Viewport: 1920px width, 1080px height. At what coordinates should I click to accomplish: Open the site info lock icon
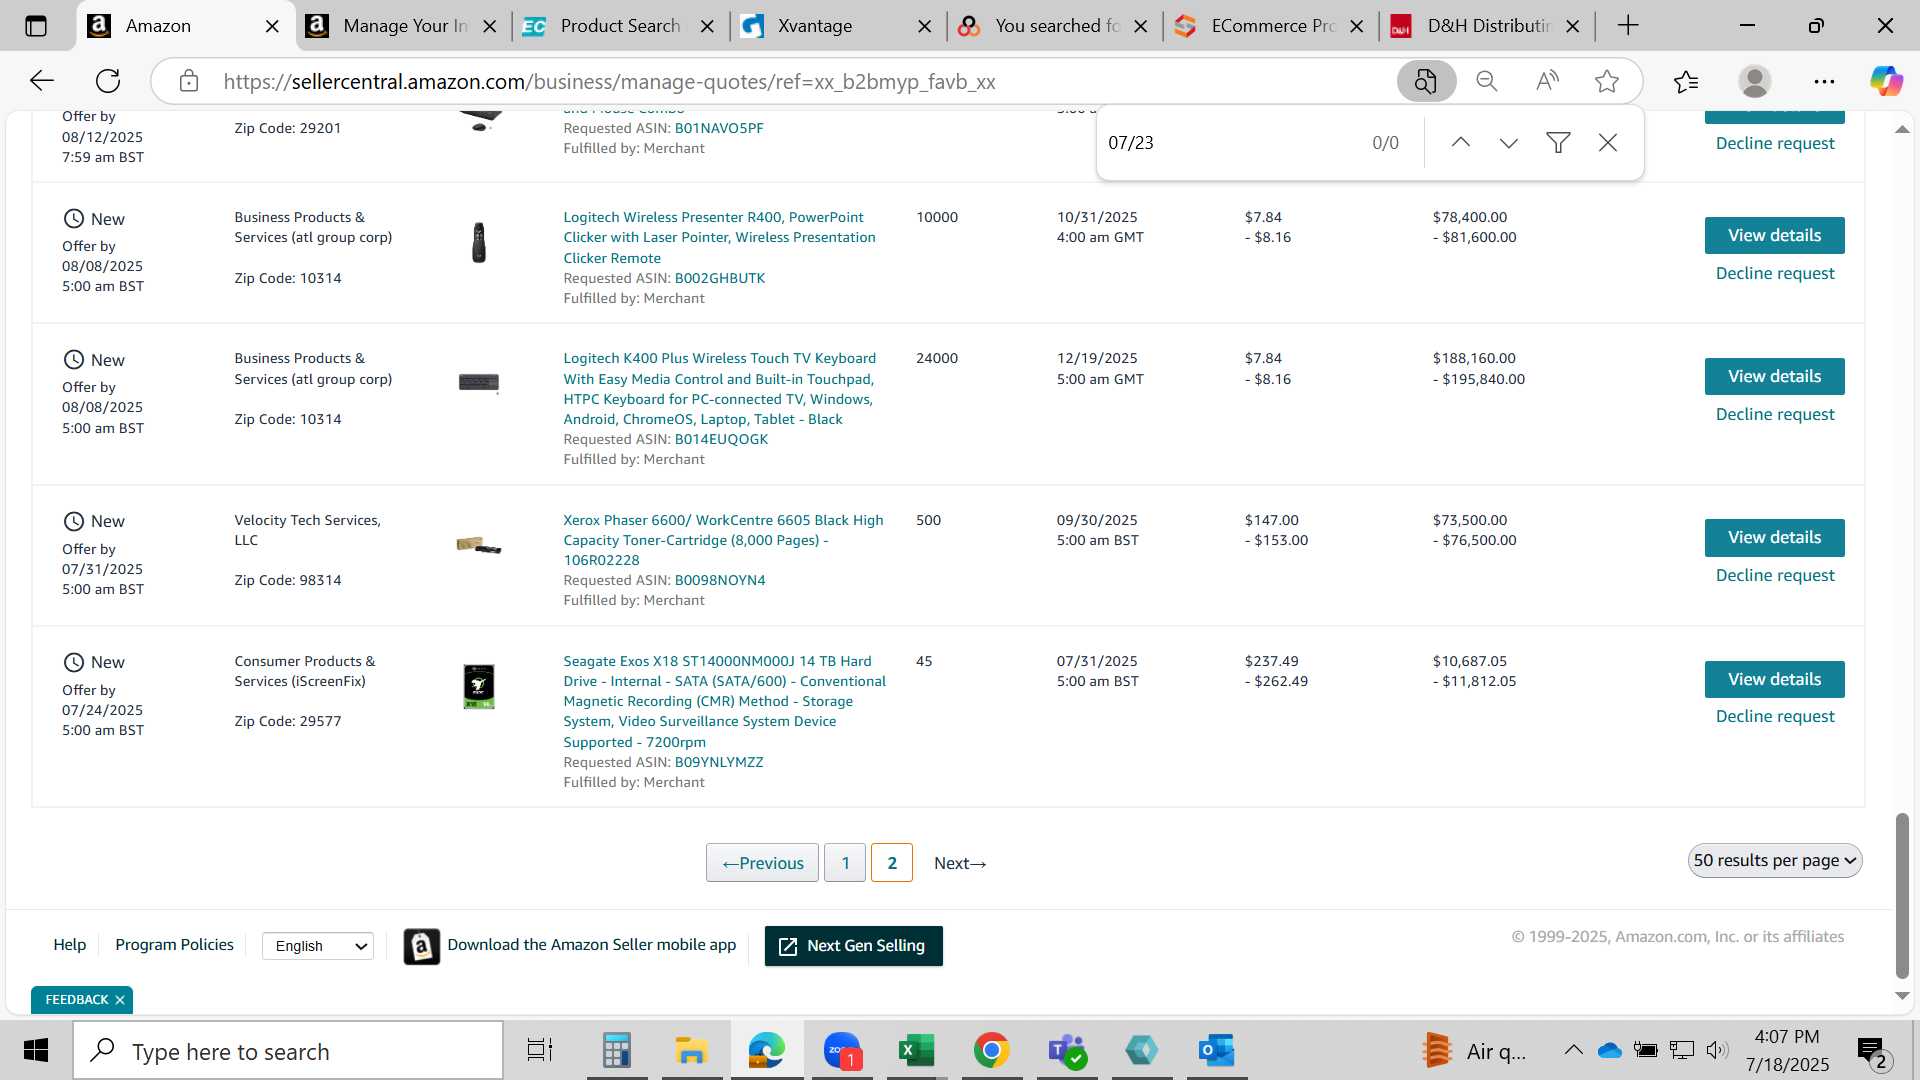tap(189, 81)
